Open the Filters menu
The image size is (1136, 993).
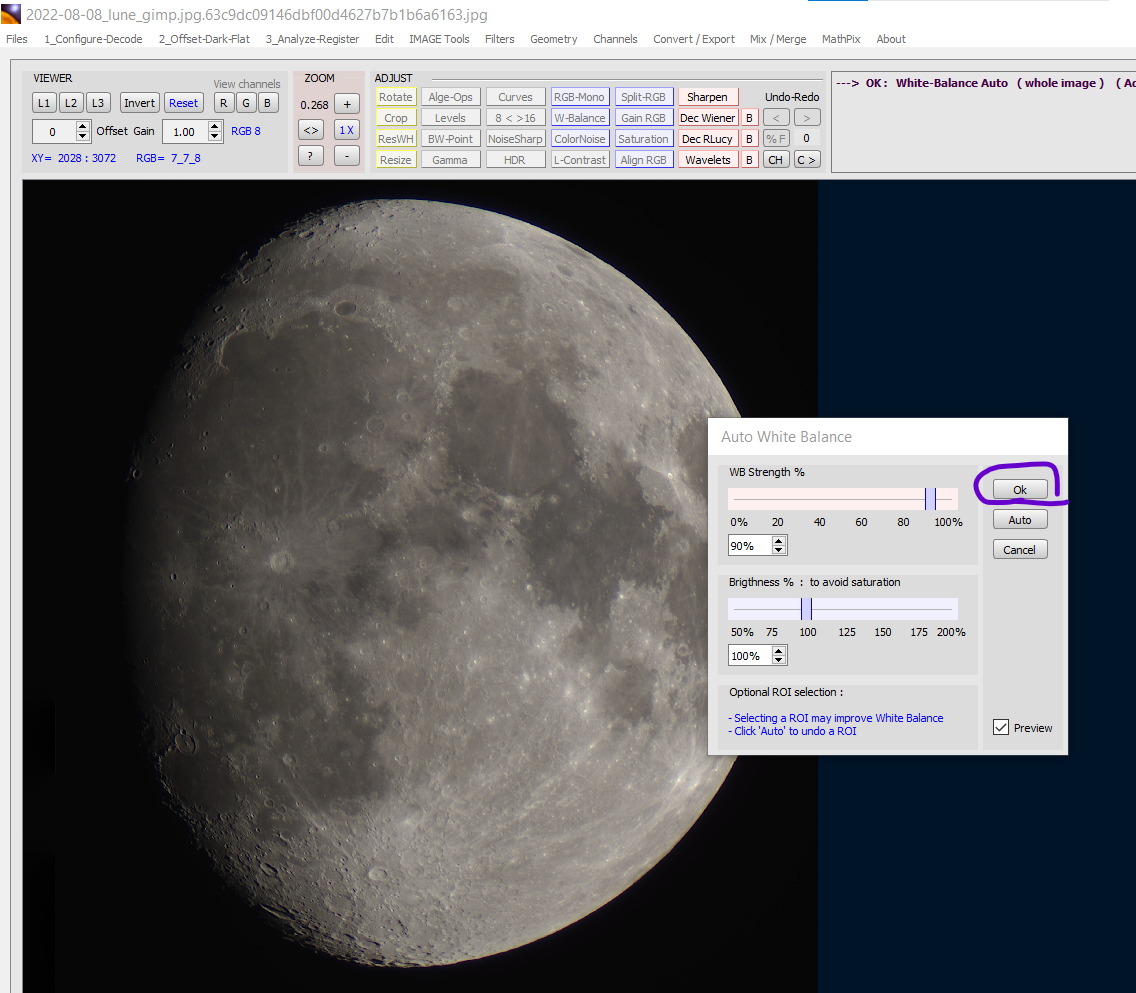[x=499, y=39]
